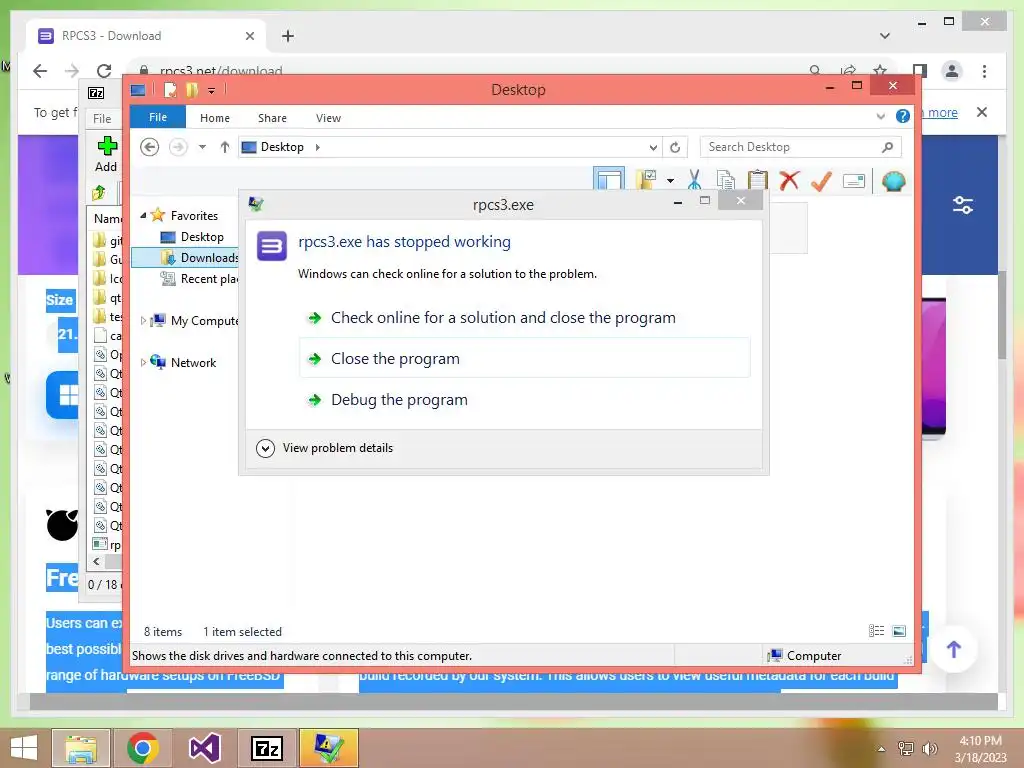Image resolution: width=1024 pixels, height=768 pixels.
Task: Click the new folder icon in Explorer title bar
Action: [x=191, y=90]
